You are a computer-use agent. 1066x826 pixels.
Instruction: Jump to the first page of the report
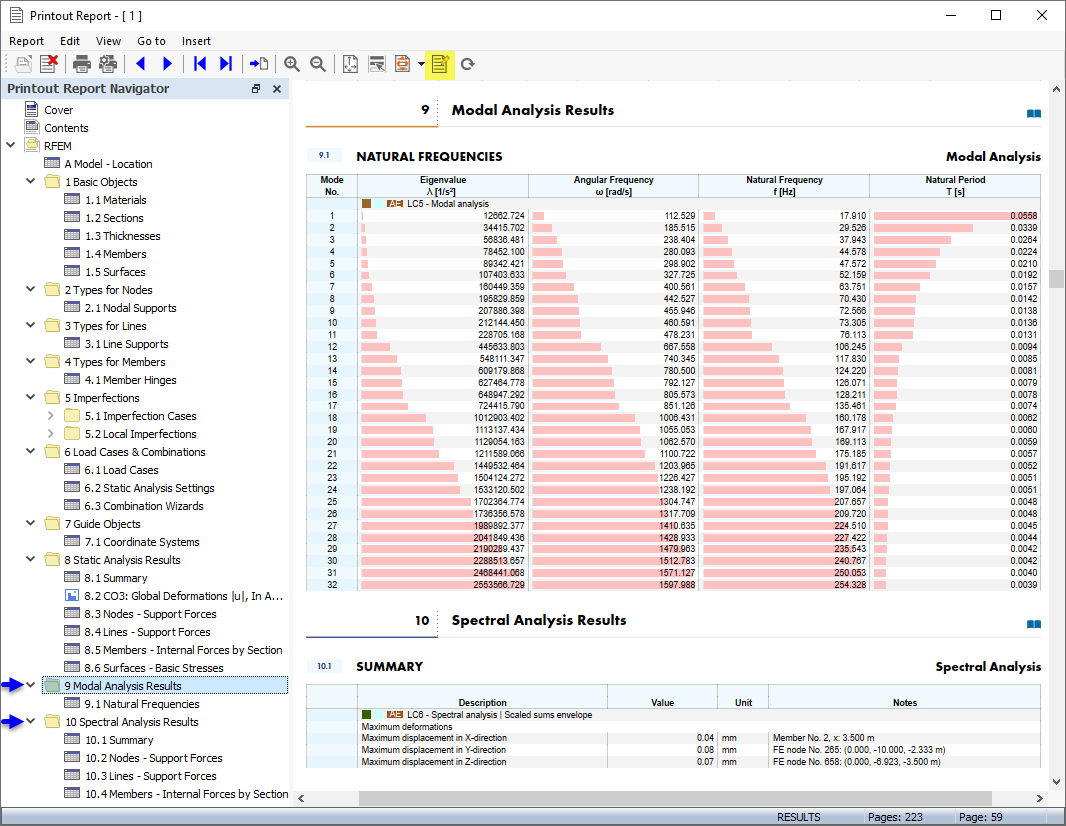tap(199, 64)
